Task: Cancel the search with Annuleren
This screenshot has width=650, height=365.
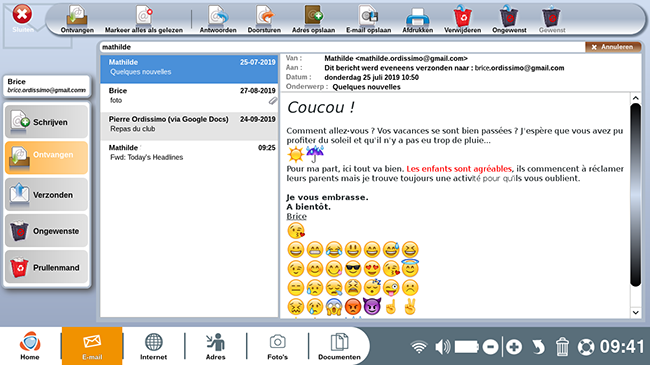Action: 613,47
